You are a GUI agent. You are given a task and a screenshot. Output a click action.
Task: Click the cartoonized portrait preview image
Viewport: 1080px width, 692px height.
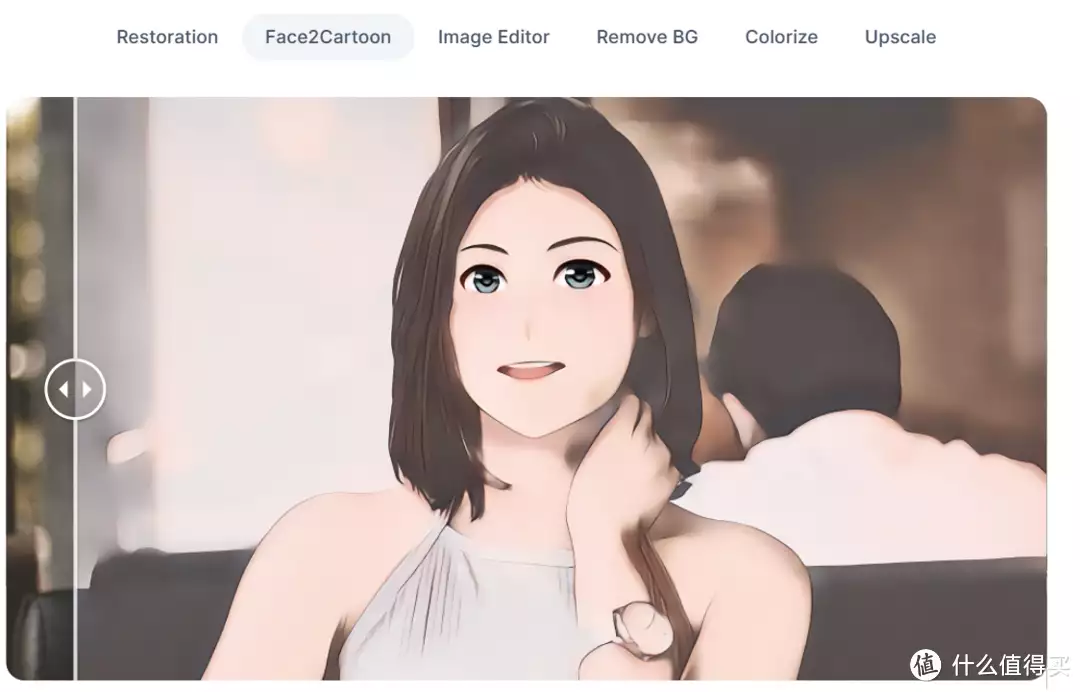point(526,388)
